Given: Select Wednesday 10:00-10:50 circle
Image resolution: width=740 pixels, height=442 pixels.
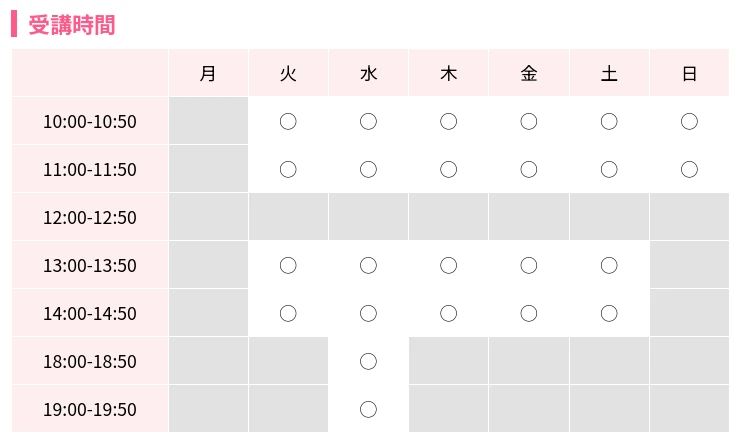Looking at the screenshot, I should (368, 121).
